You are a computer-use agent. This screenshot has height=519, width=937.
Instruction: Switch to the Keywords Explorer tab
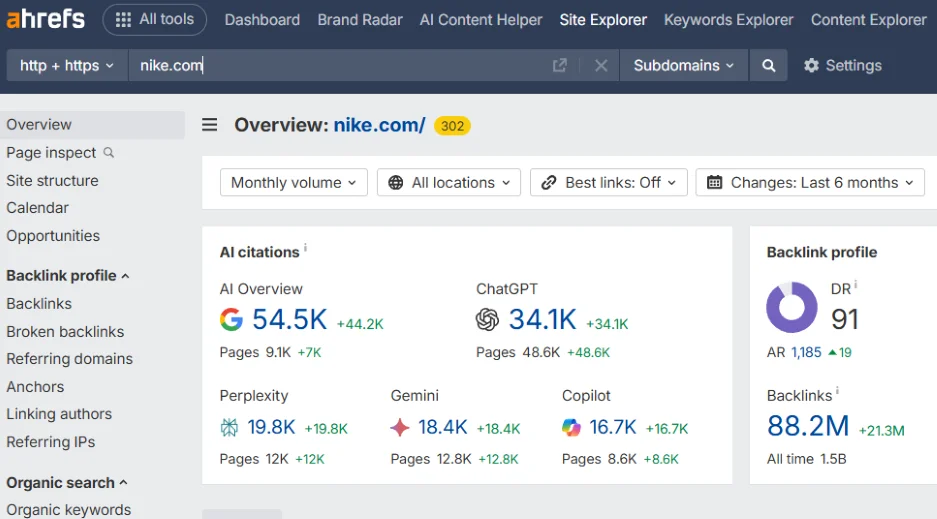coord(728,20)
